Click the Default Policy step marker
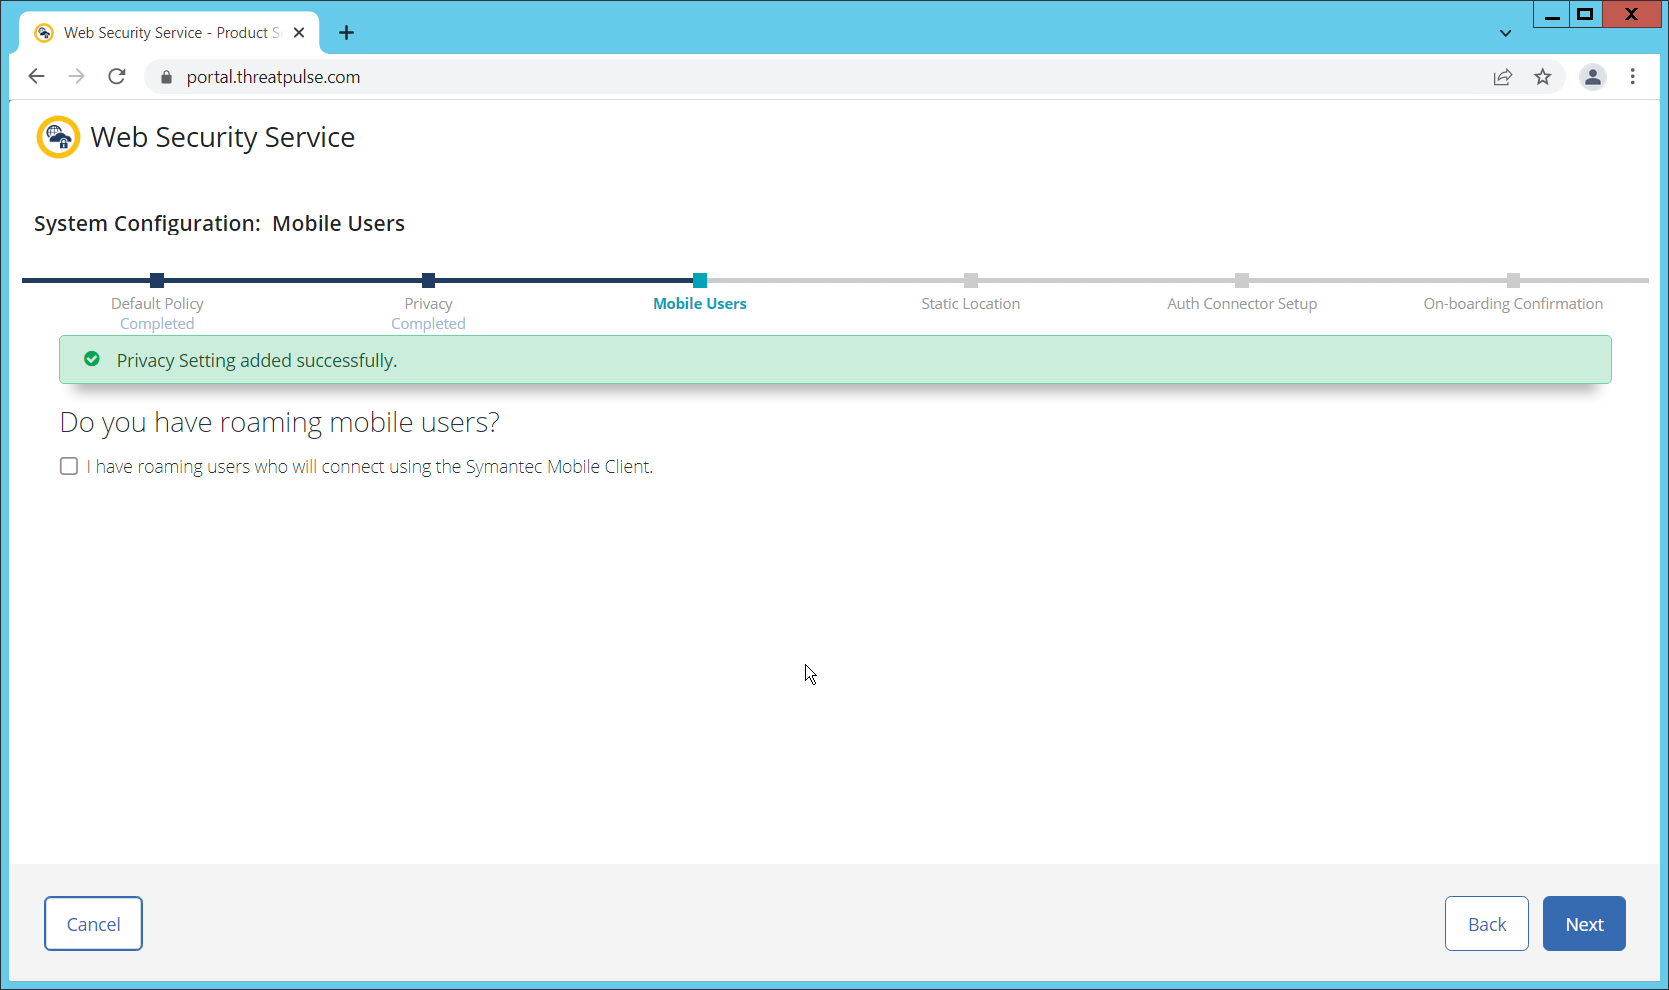 coord(157,281)
